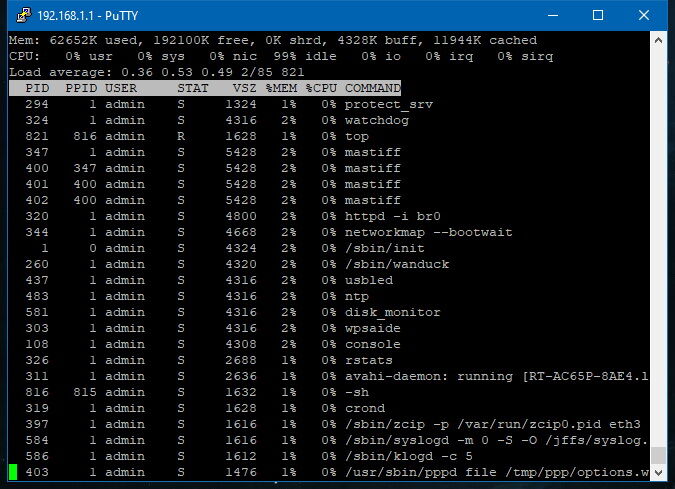Click the VSZ value 4800

241,216
